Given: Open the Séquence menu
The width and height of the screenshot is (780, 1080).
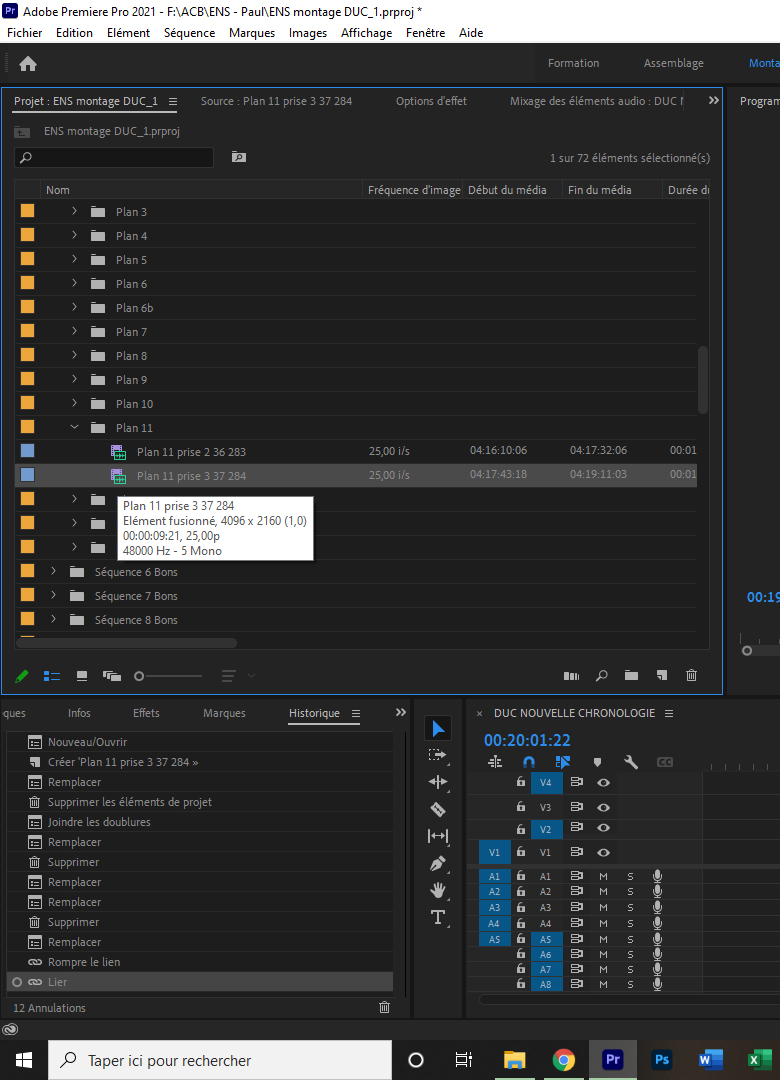Looking at the screenshot, I should [189, 33].
